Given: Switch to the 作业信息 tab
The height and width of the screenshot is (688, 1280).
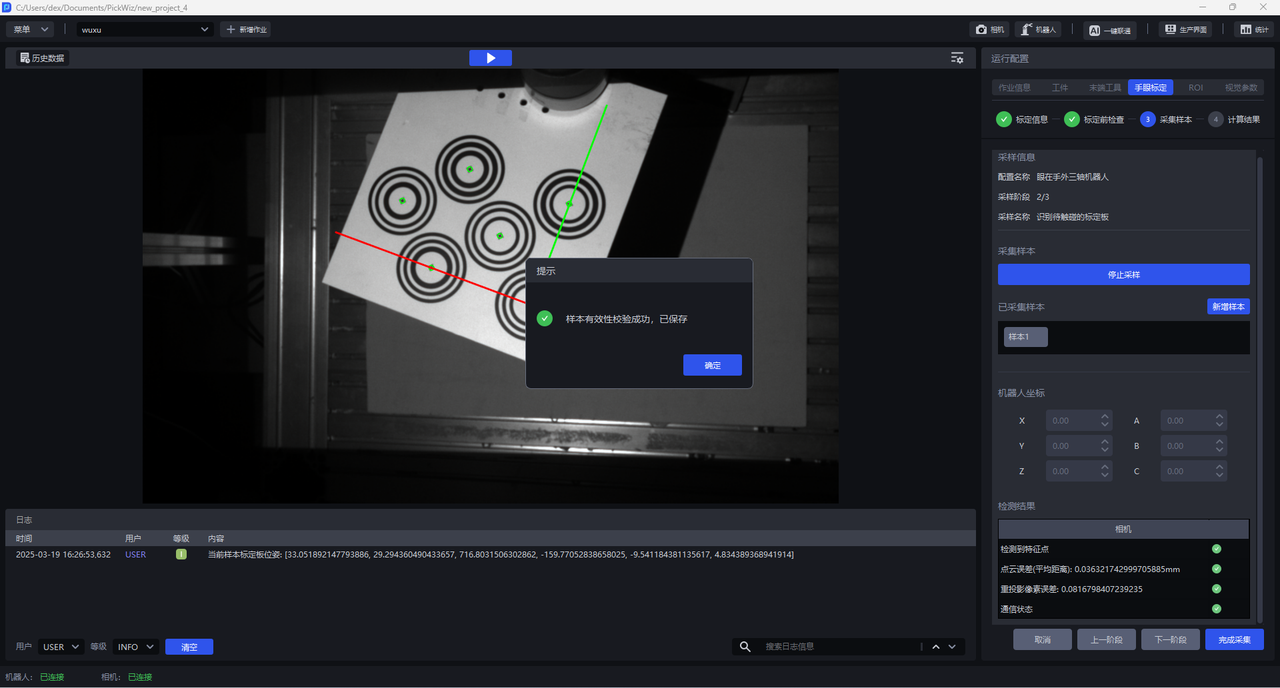Looking at the screenshot, I should 1014,88.
